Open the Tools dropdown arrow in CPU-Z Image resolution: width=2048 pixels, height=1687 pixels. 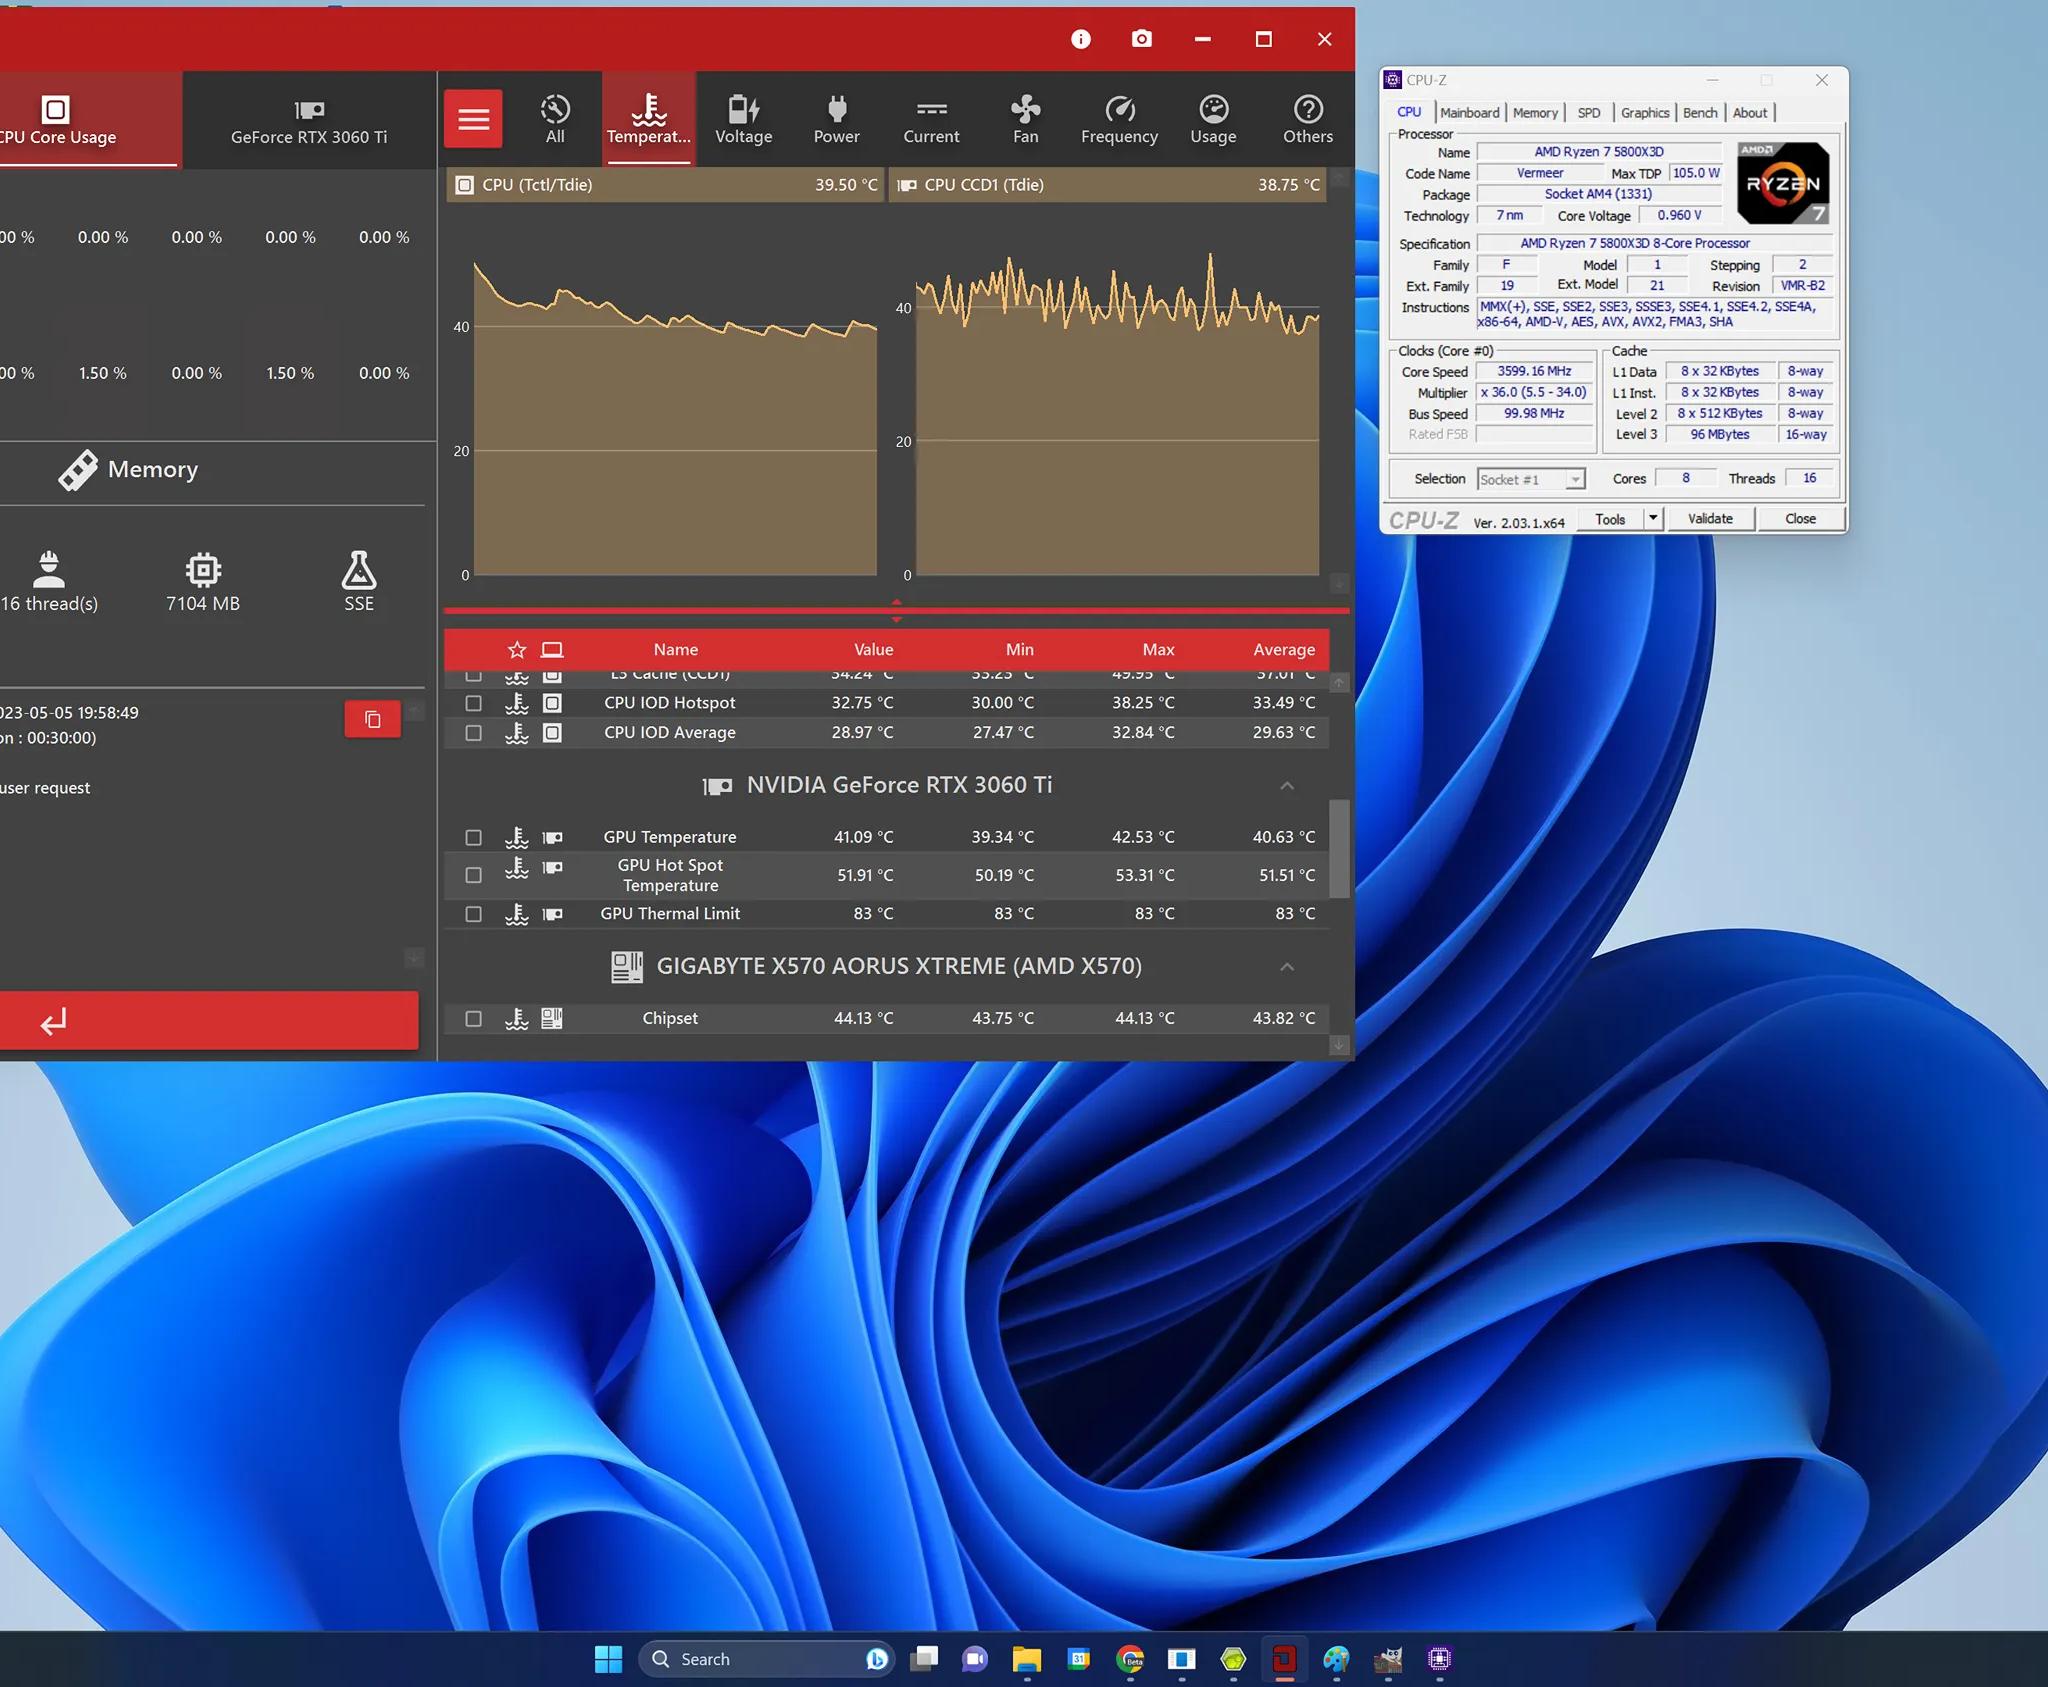coord(1653,519)
